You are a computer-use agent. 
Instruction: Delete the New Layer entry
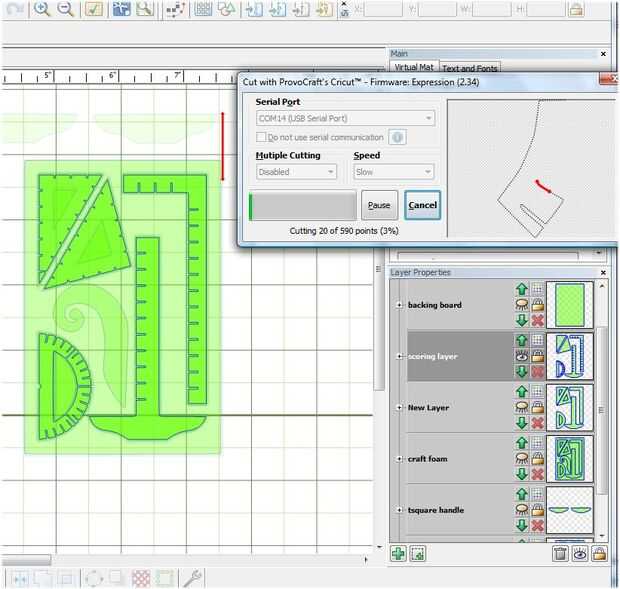(x=537, y=423)
